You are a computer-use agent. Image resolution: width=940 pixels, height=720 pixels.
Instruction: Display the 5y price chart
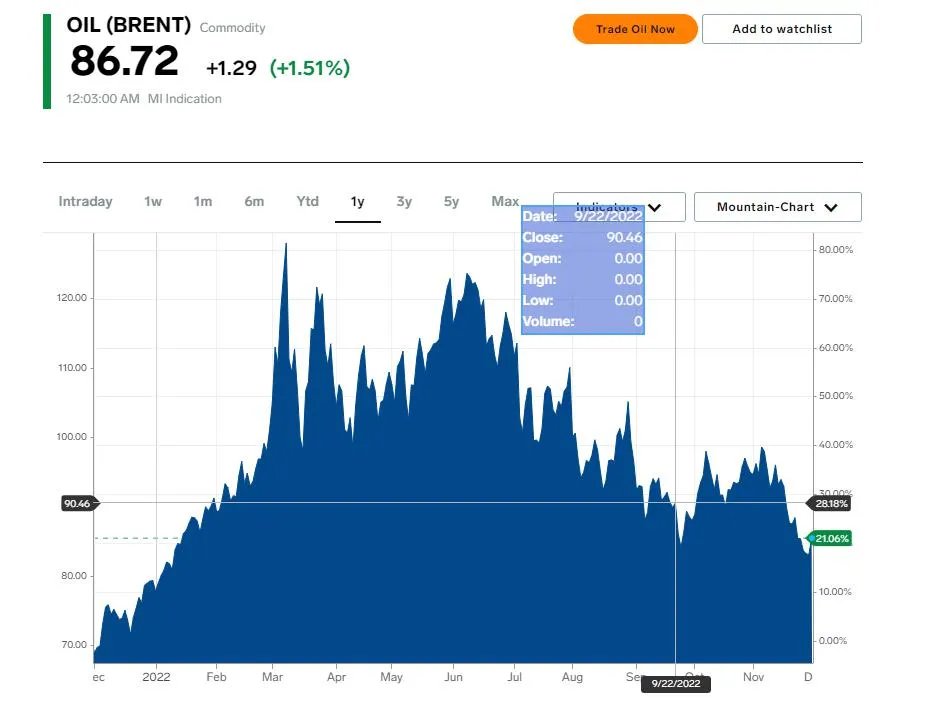(x=451, y=202)
